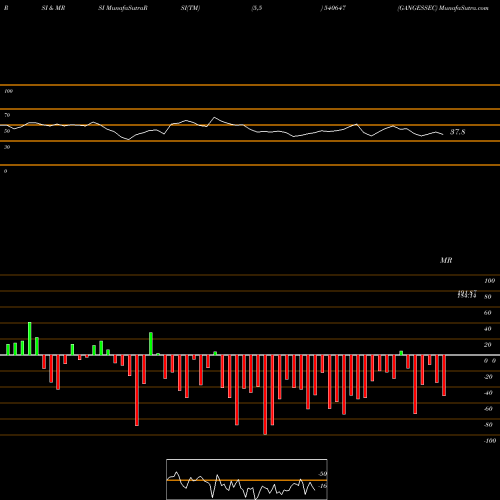
Task: Click the MR axis label 60
Action: (x=487, y=313)
